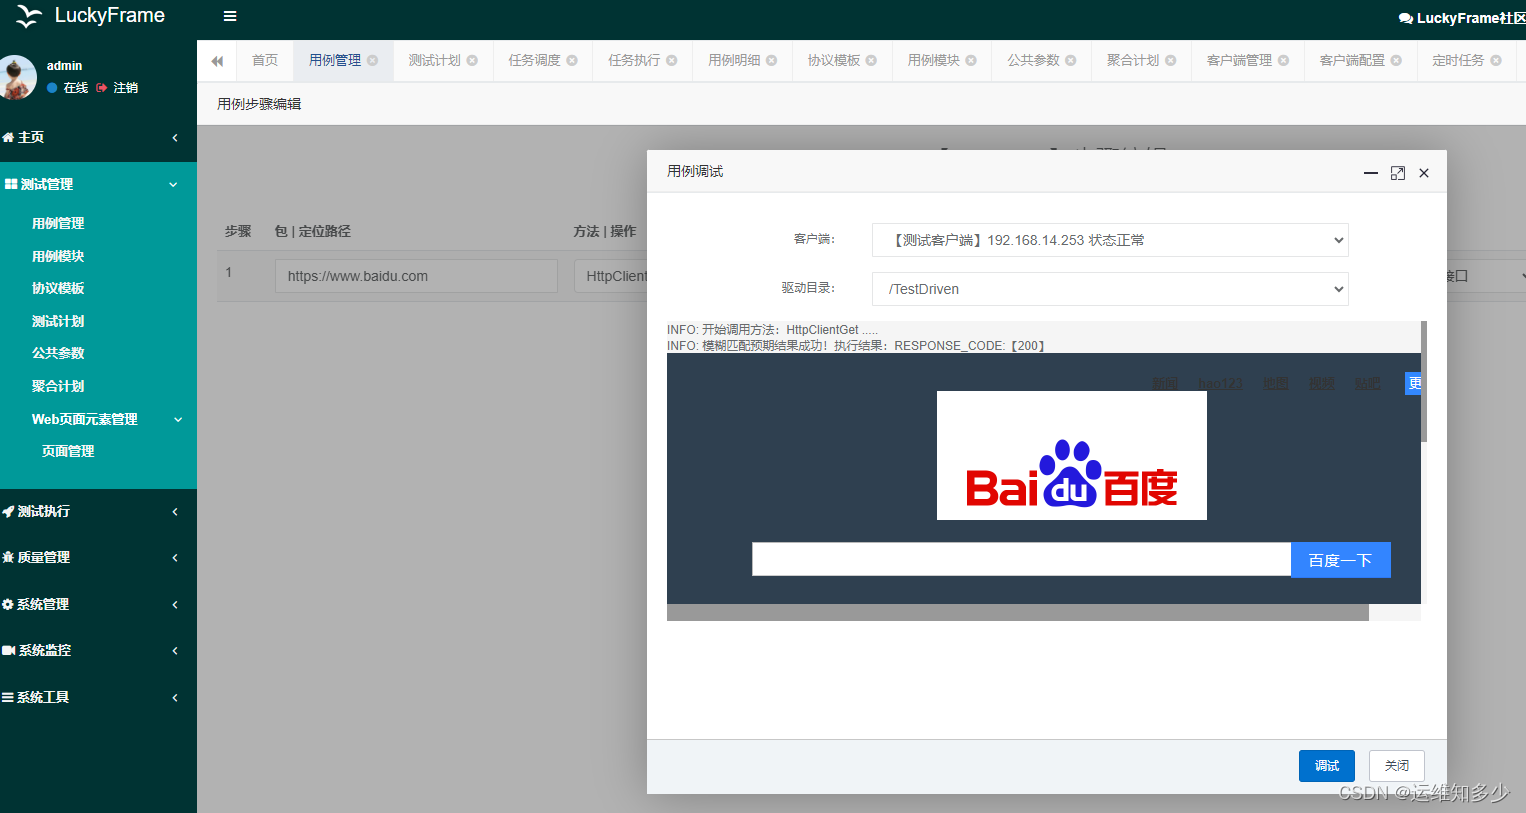This screenshot has width=1526, height=813.
Task: Close the 测试计划 tab
Action: pos(472,60)
